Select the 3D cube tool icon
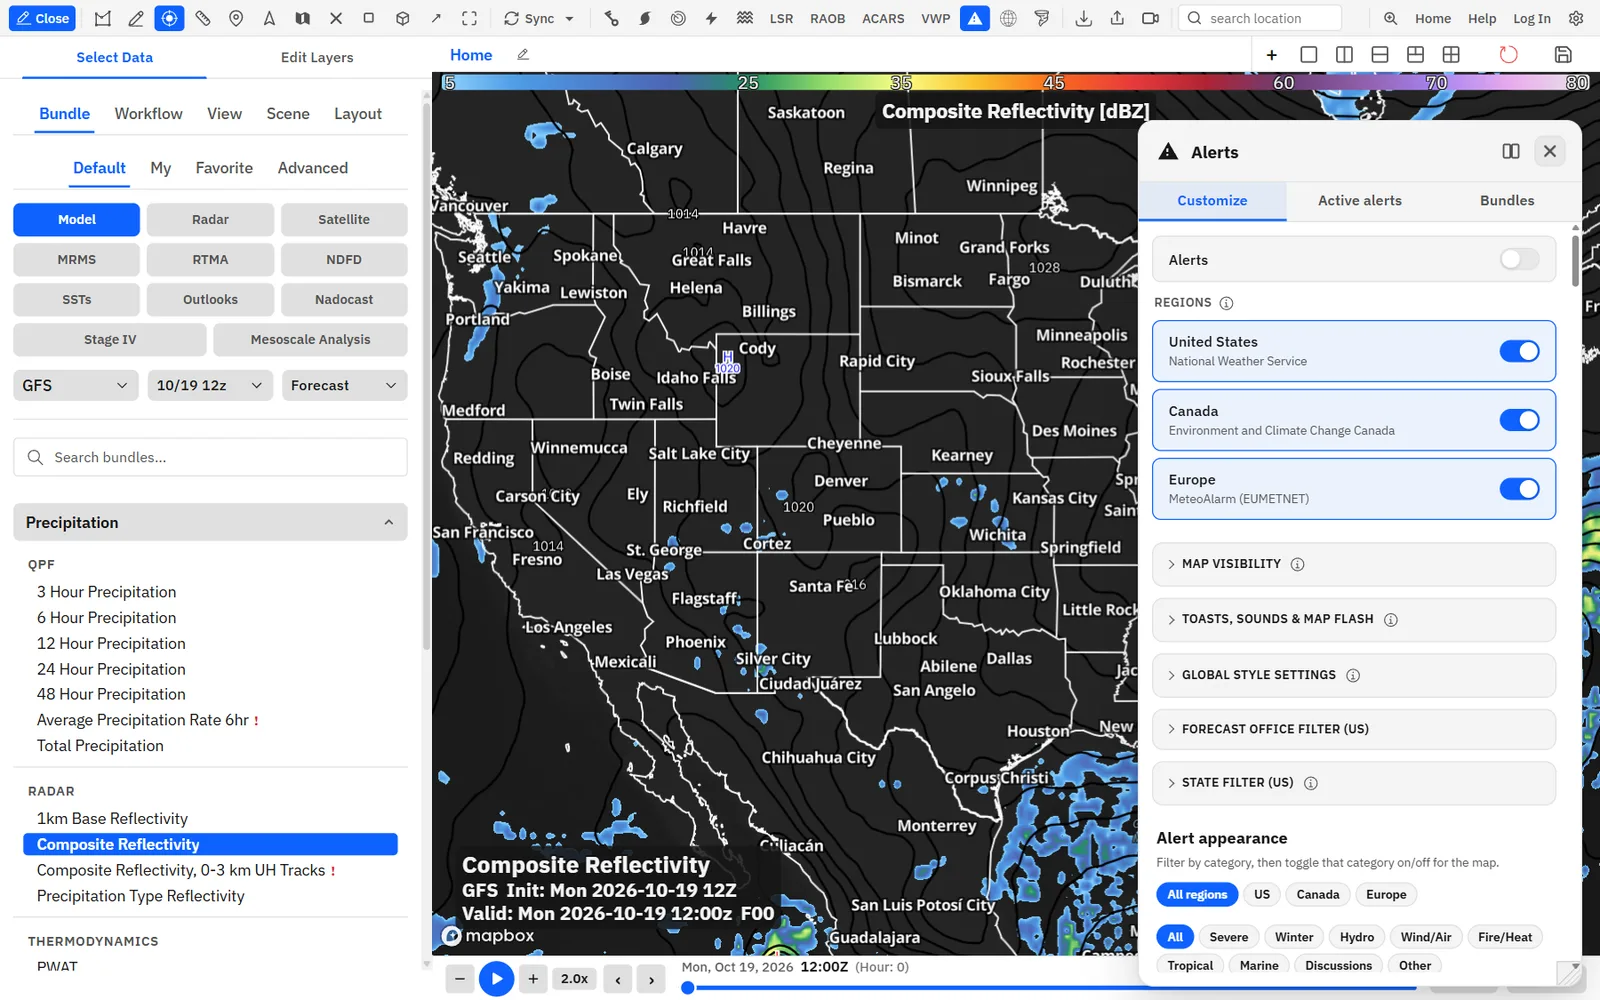This screenshot has width=1600, height=1000. tap(402, 18)
